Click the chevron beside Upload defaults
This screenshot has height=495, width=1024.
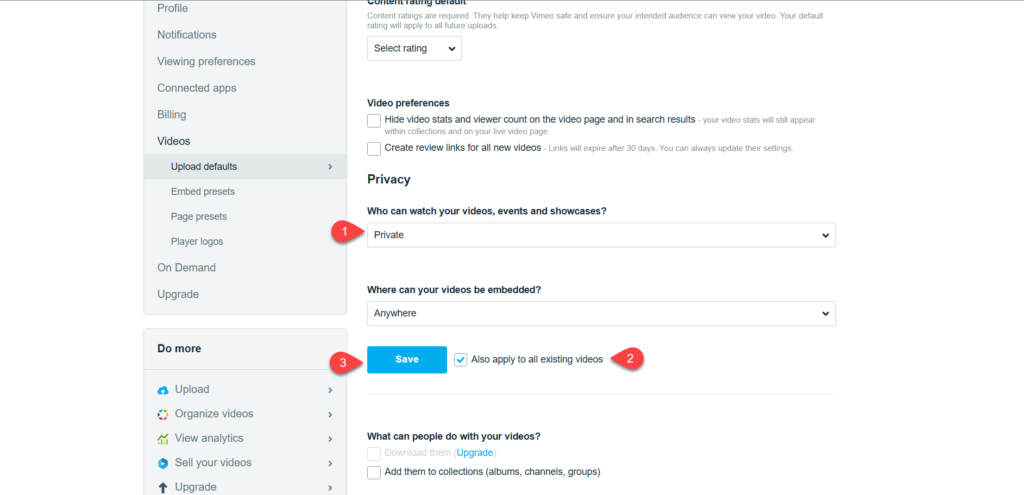click(x=330, y=166)
